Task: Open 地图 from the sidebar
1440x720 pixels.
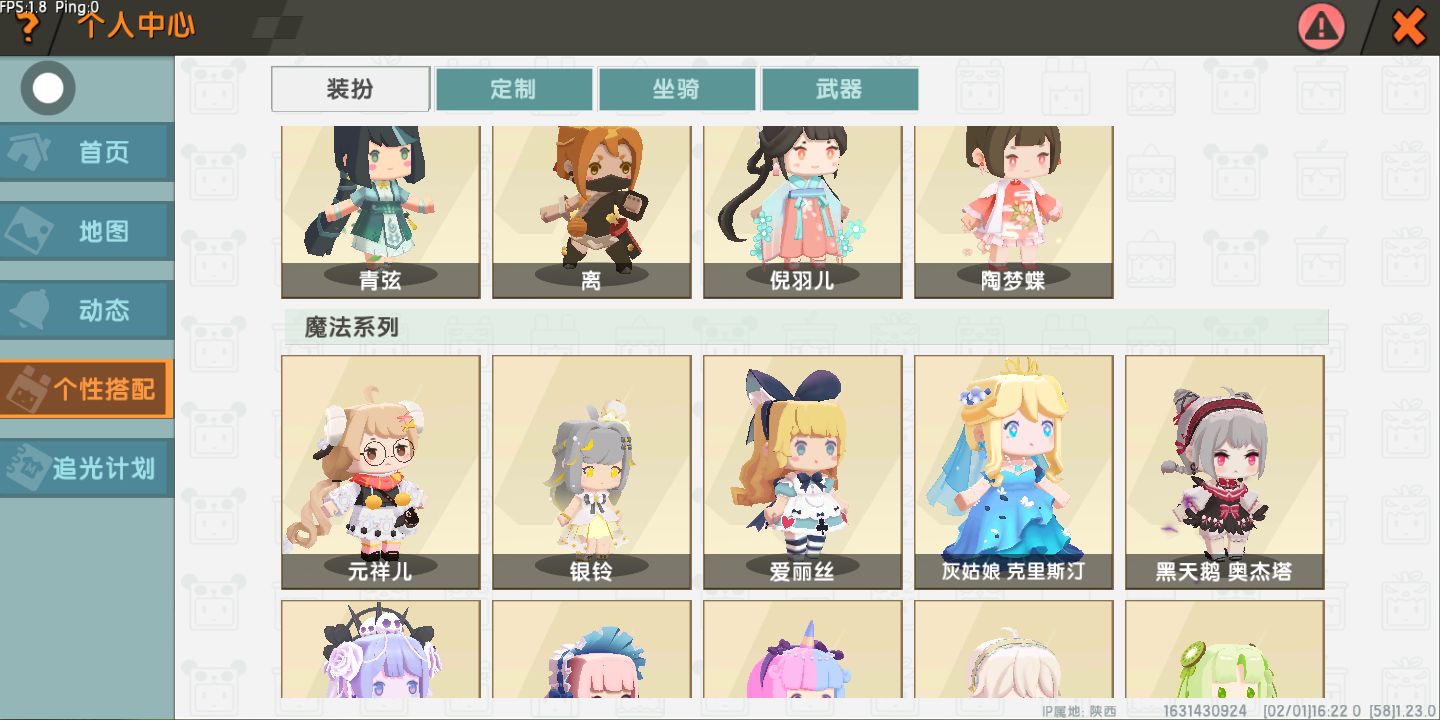Action: click(x=87, y=231)
